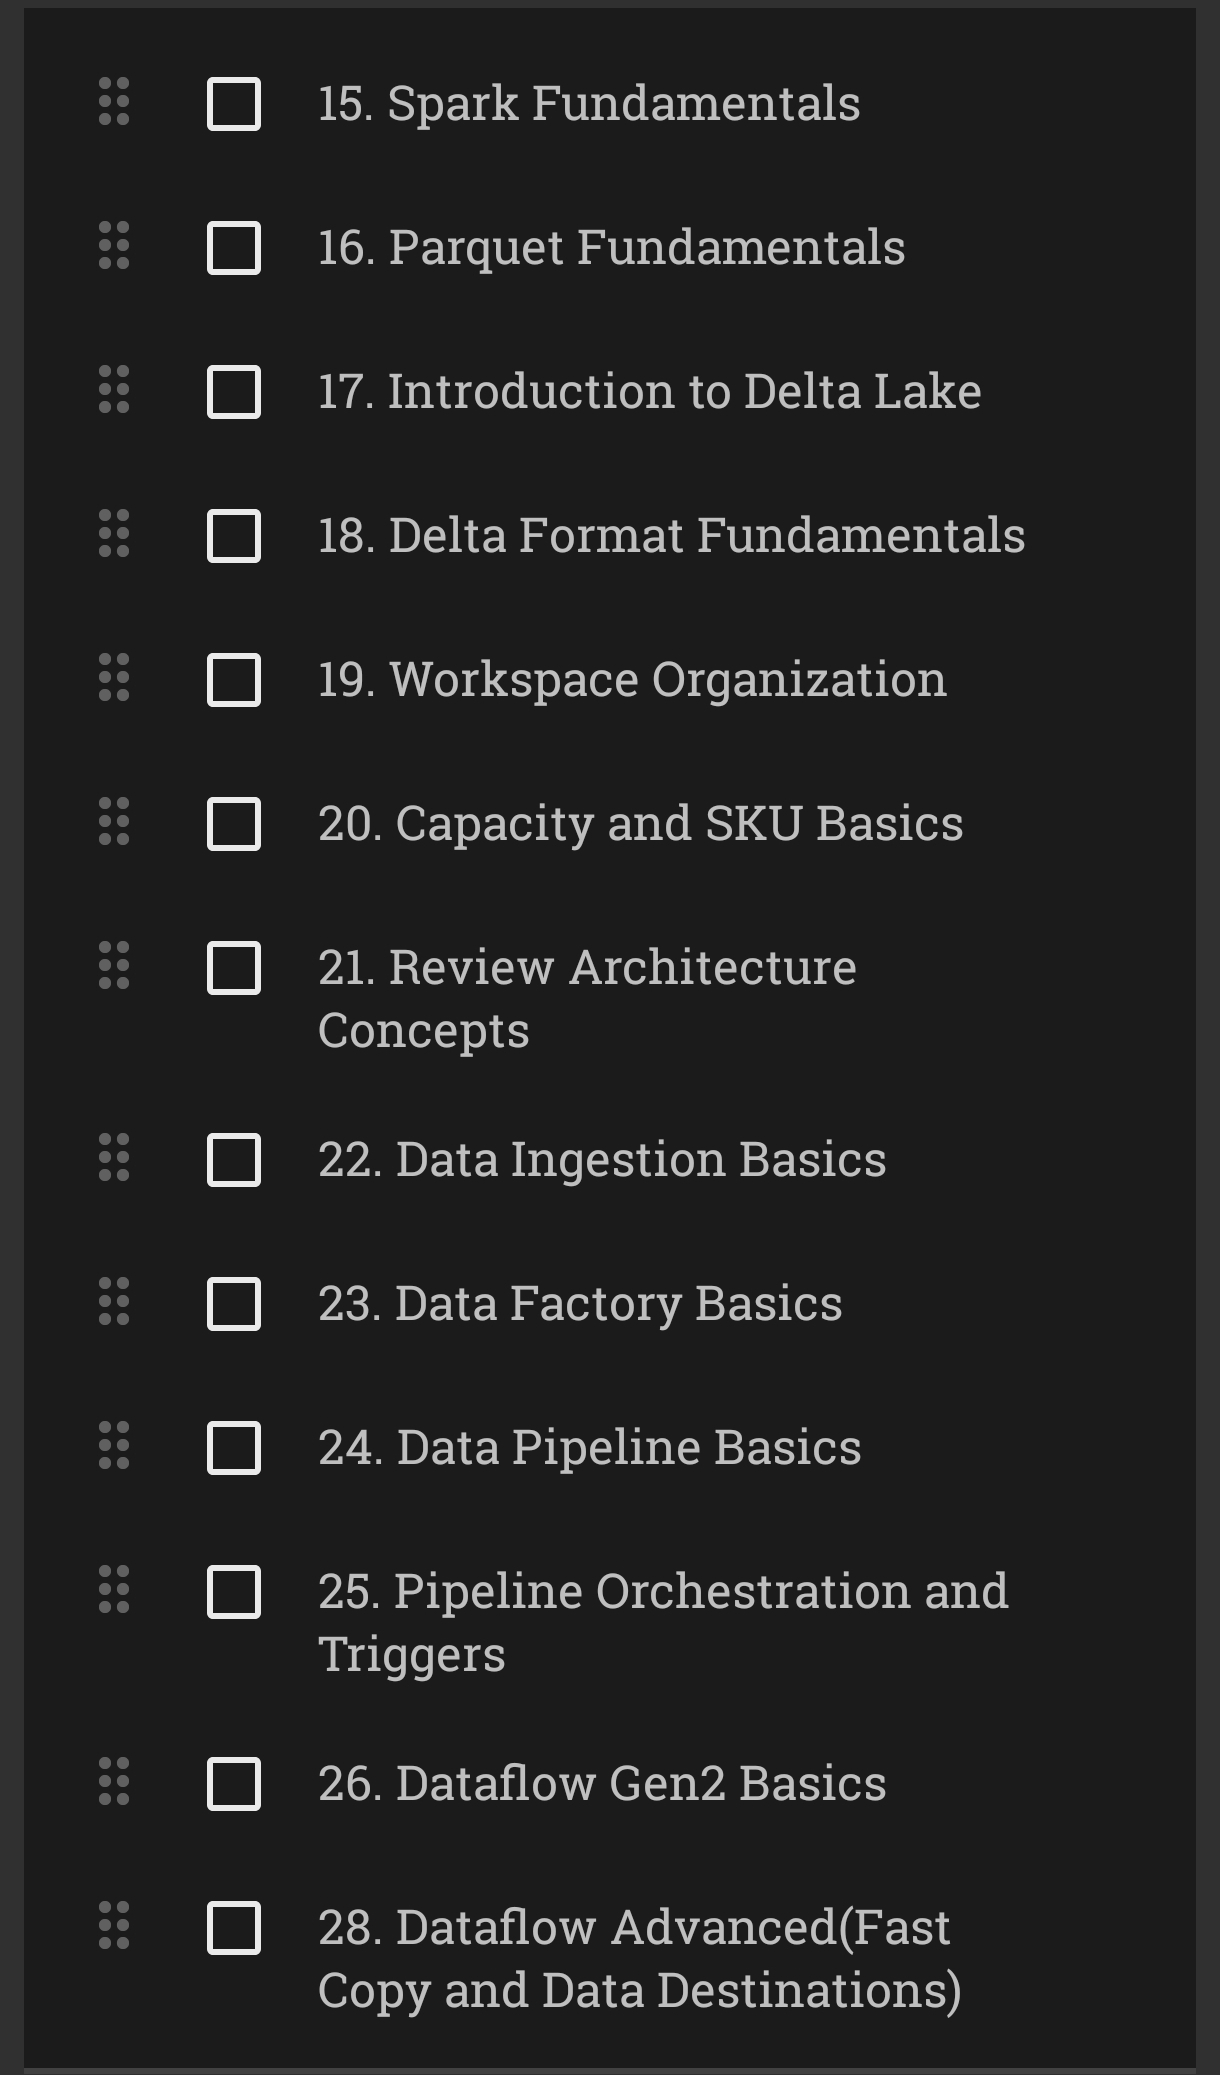Click drag handle for Delta Format Fundamentals

click(x=114, y=534)
